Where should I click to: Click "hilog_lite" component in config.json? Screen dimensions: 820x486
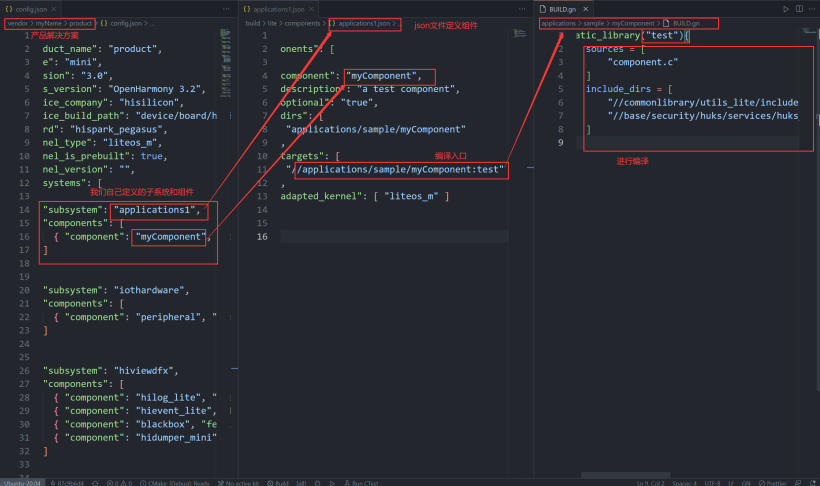pyautogui.click(x=168, y=398)
